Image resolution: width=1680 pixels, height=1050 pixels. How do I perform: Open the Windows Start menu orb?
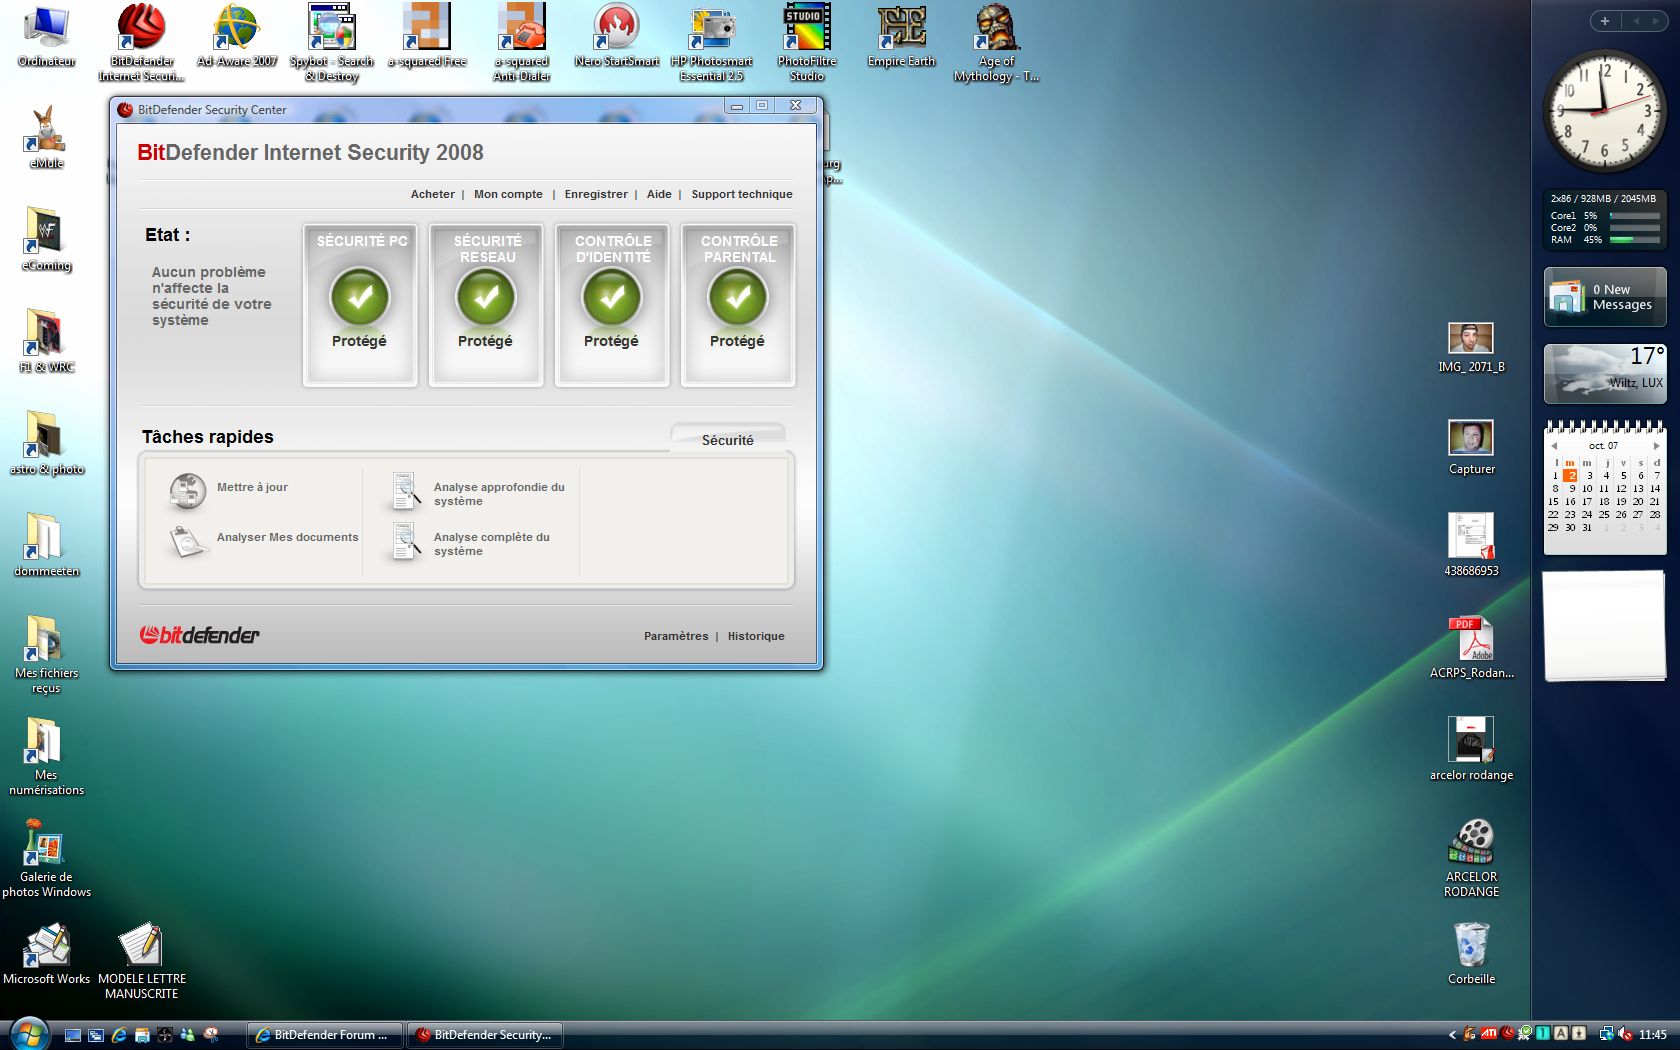click(28, 1034)
